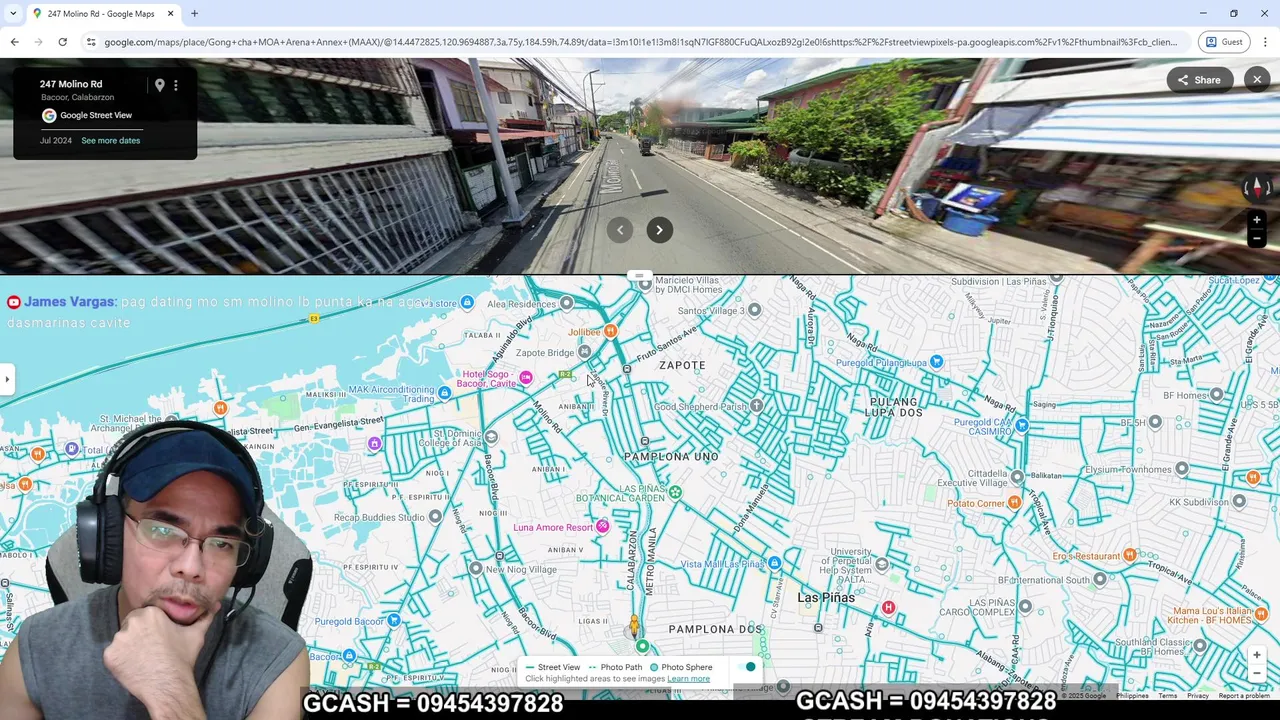Close Street View with the X button
Image resolution: width=1280 pixels, height=720 pixels.
click(x=1257, y=80)
